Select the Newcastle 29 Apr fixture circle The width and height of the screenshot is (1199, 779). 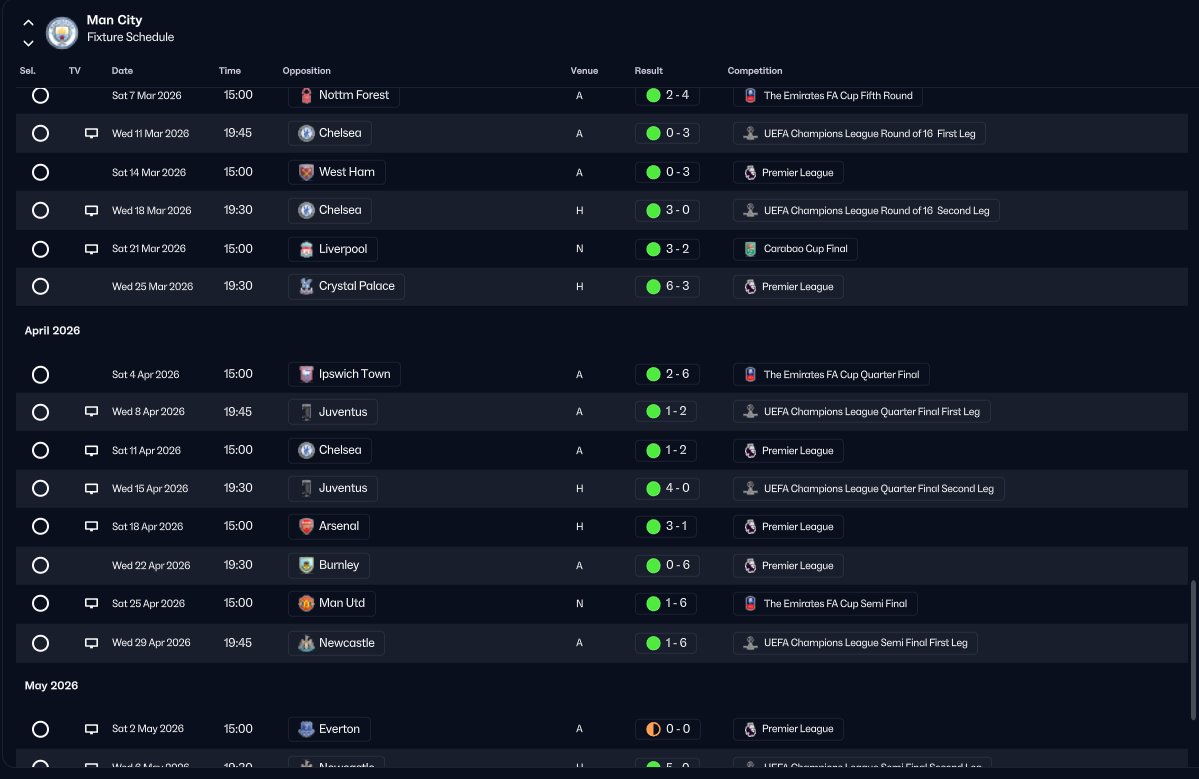41,643
